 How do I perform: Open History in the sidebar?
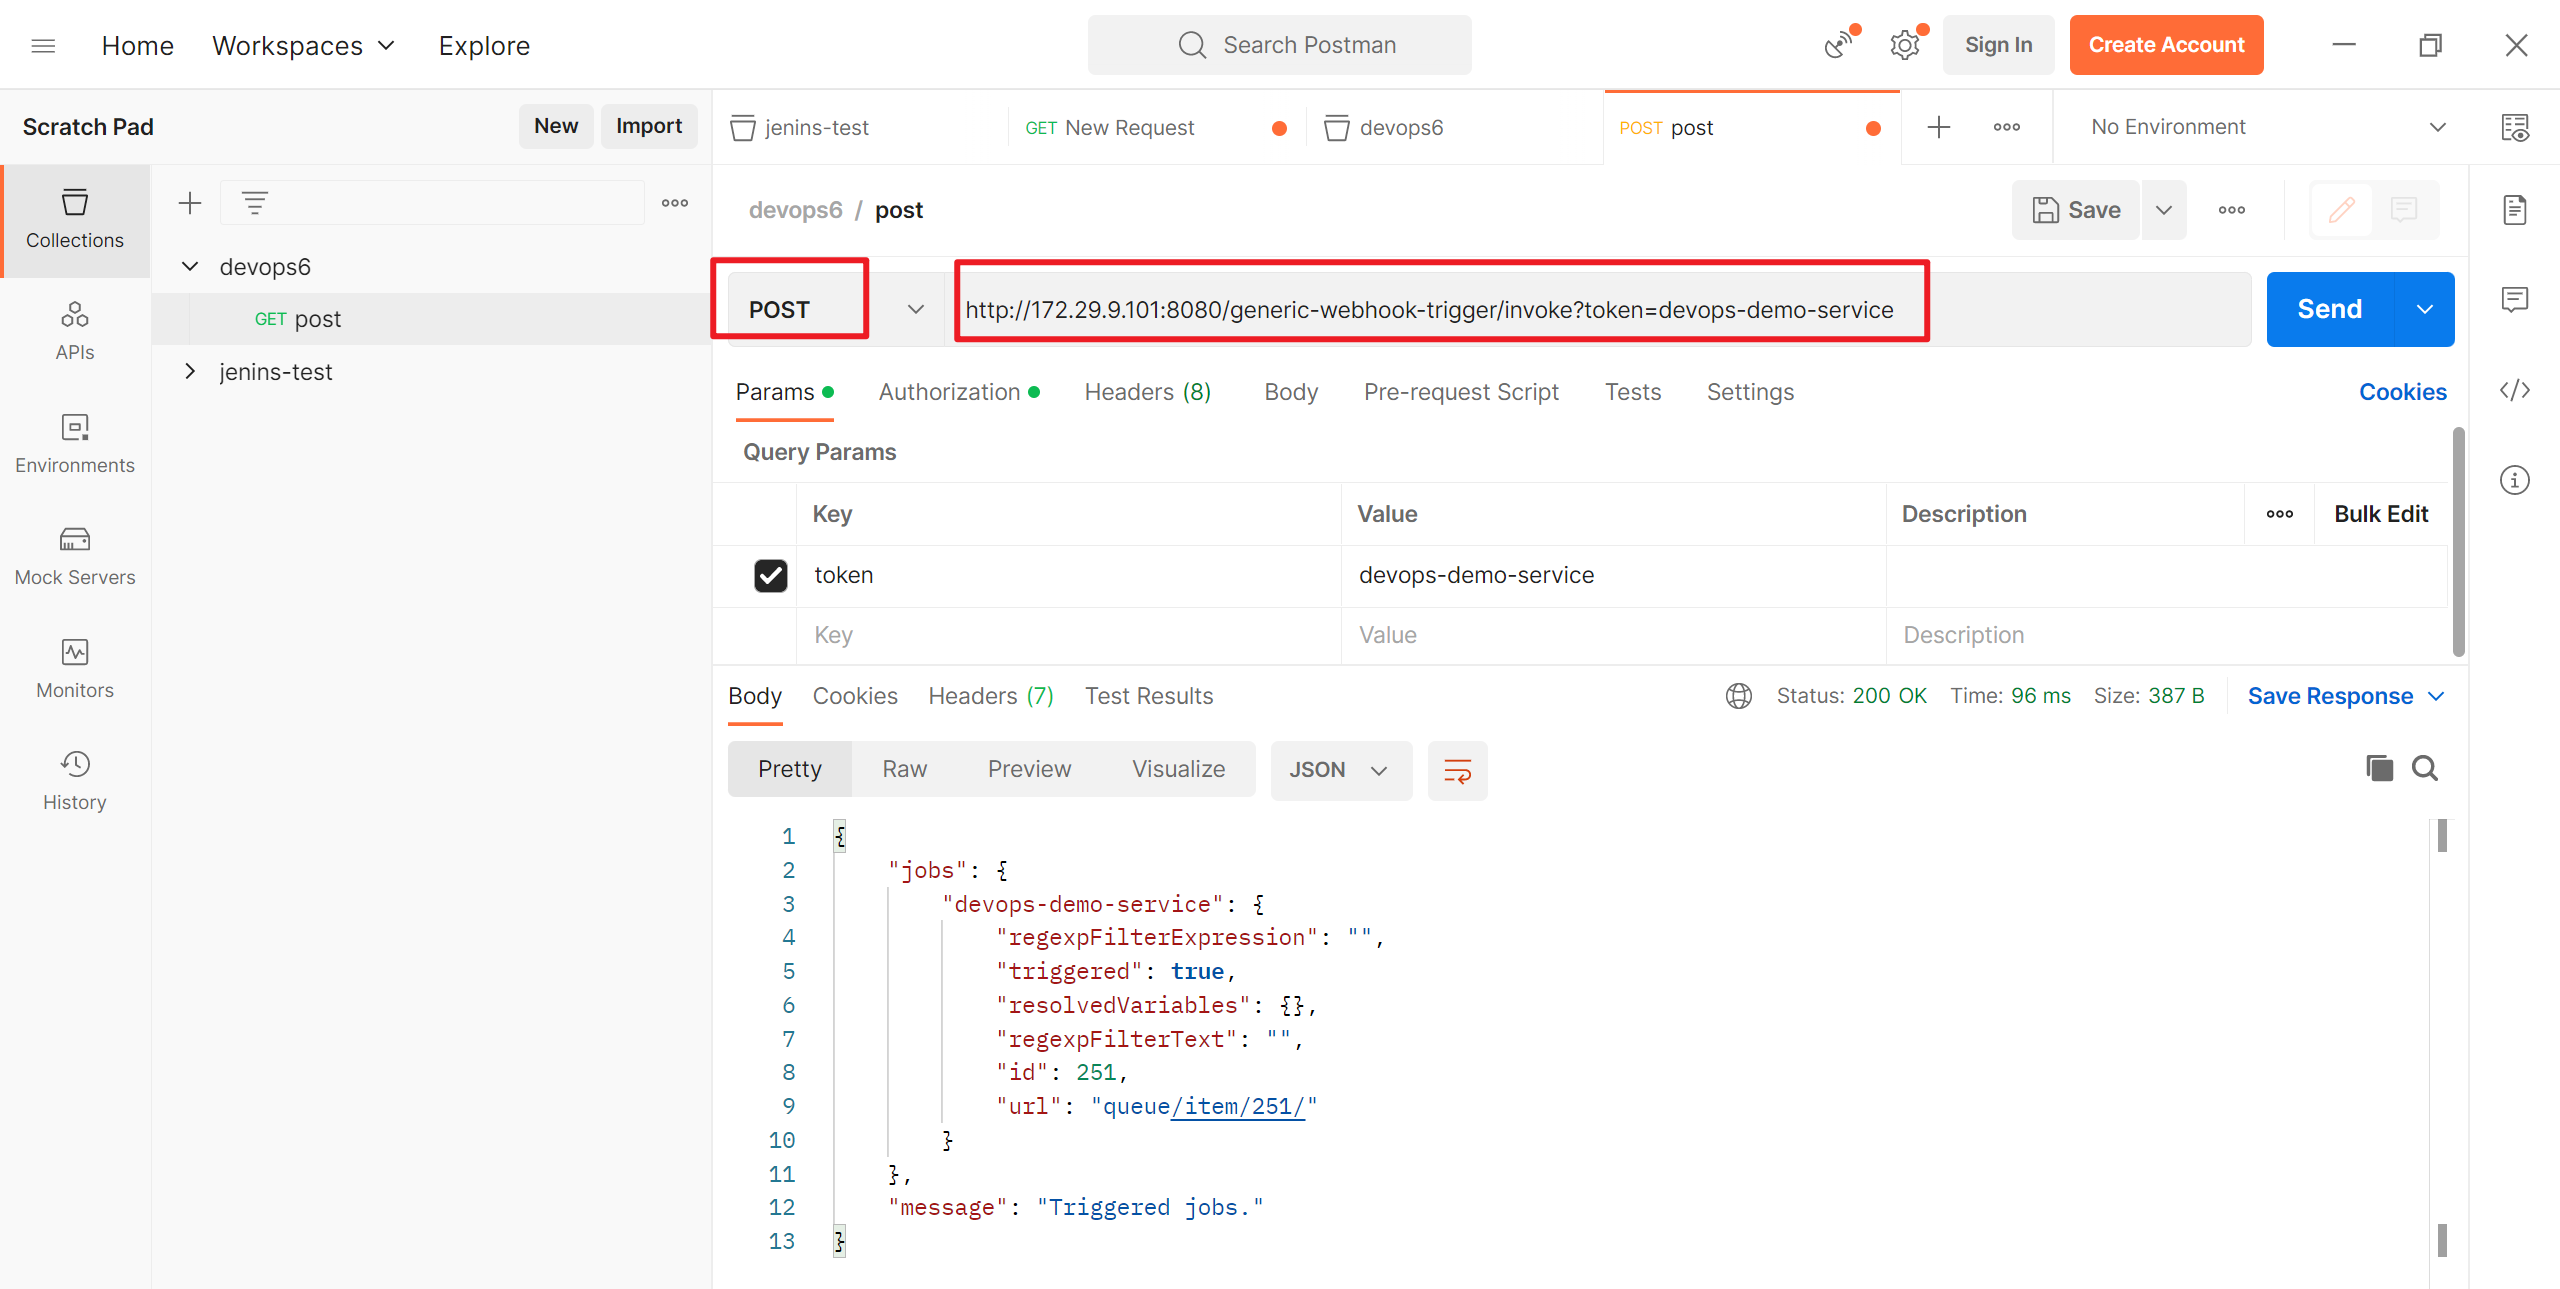click(x=75, y=781)
